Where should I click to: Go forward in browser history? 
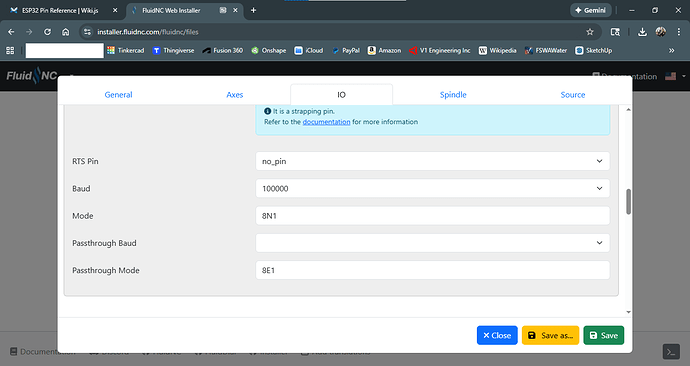29,32
